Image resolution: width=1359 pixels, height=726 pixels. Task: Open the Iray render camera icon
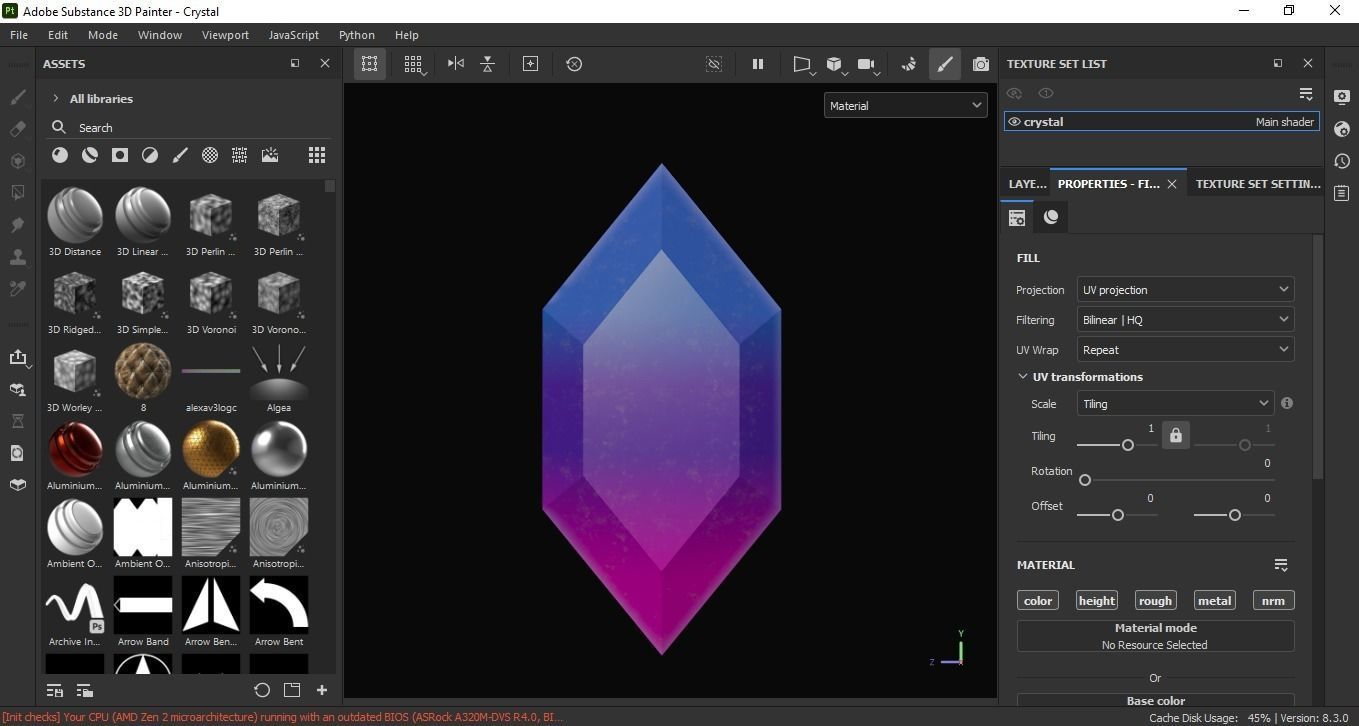point(981,63)
